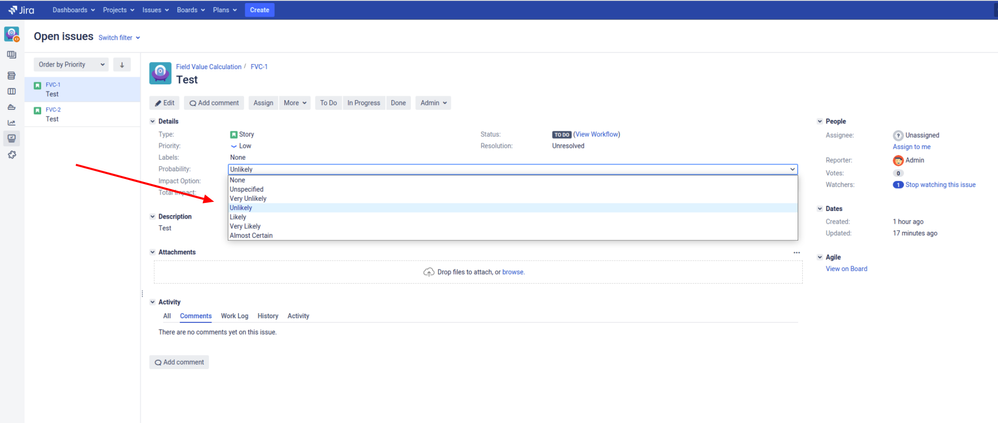The image size is (998, 423).
Task: Click the story icon beside FVC-1
Action: pyautogui.click(x=38, y=85)
